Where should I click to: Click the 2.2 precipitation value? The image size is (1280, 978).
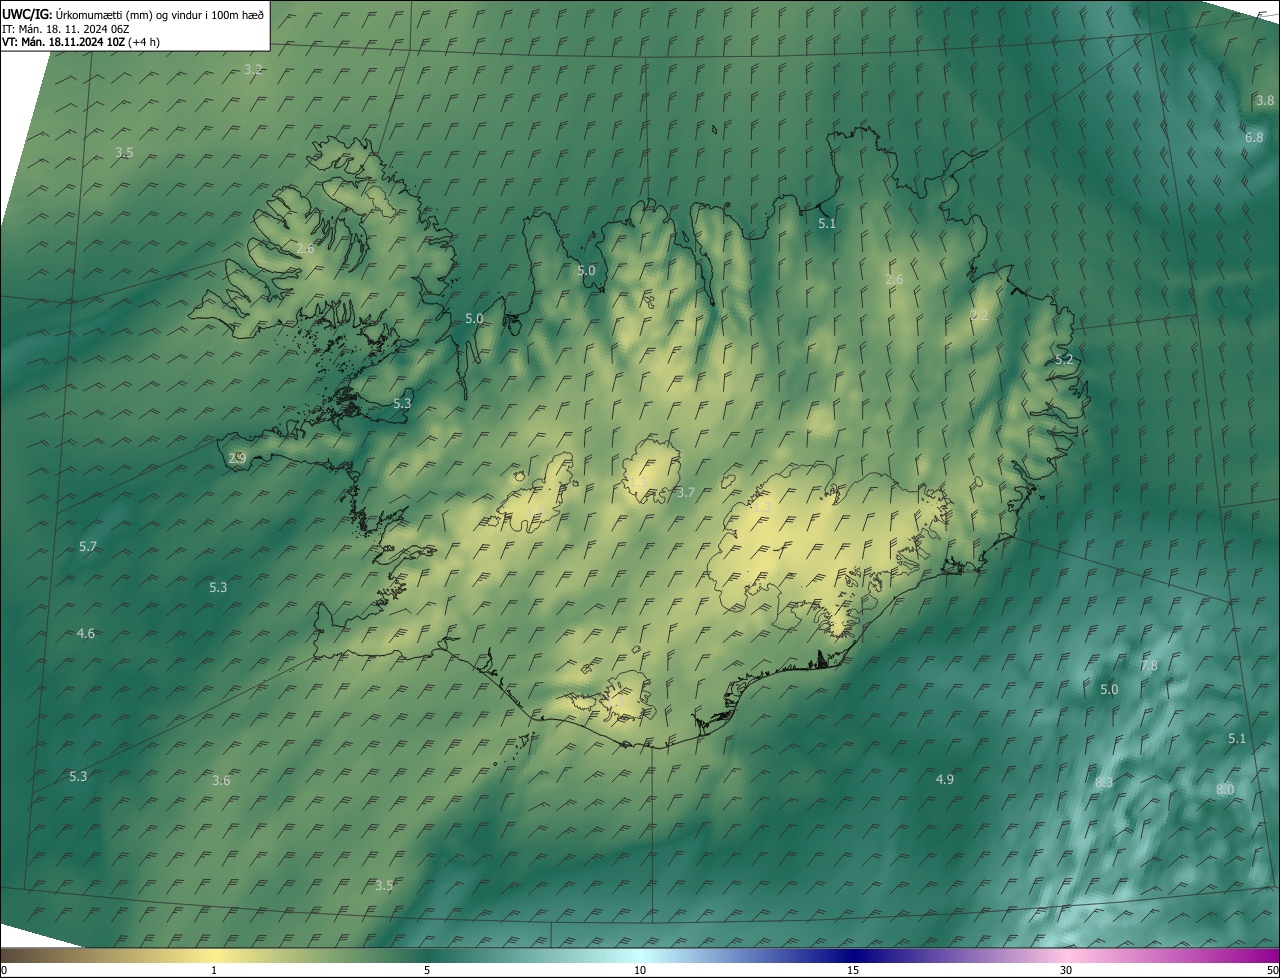point(979,315)
